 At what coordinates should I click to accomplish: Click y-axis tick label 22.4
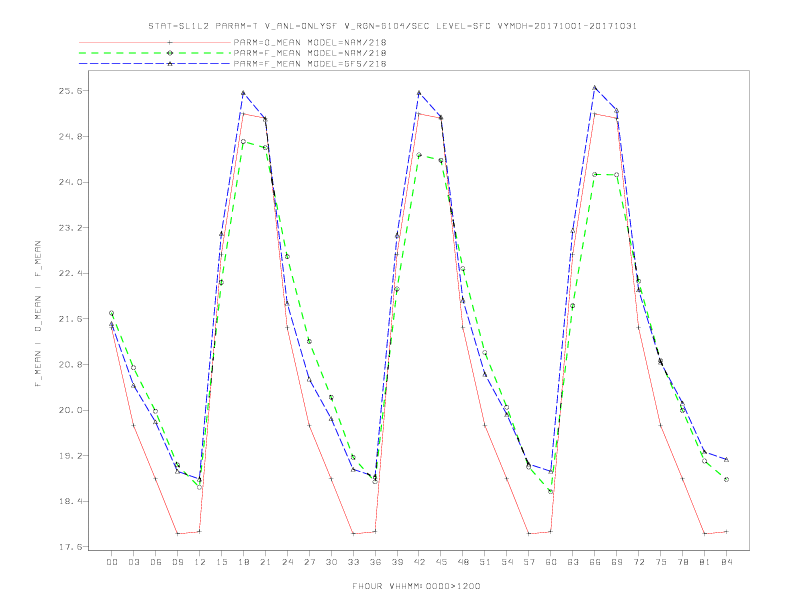[69, 273]
